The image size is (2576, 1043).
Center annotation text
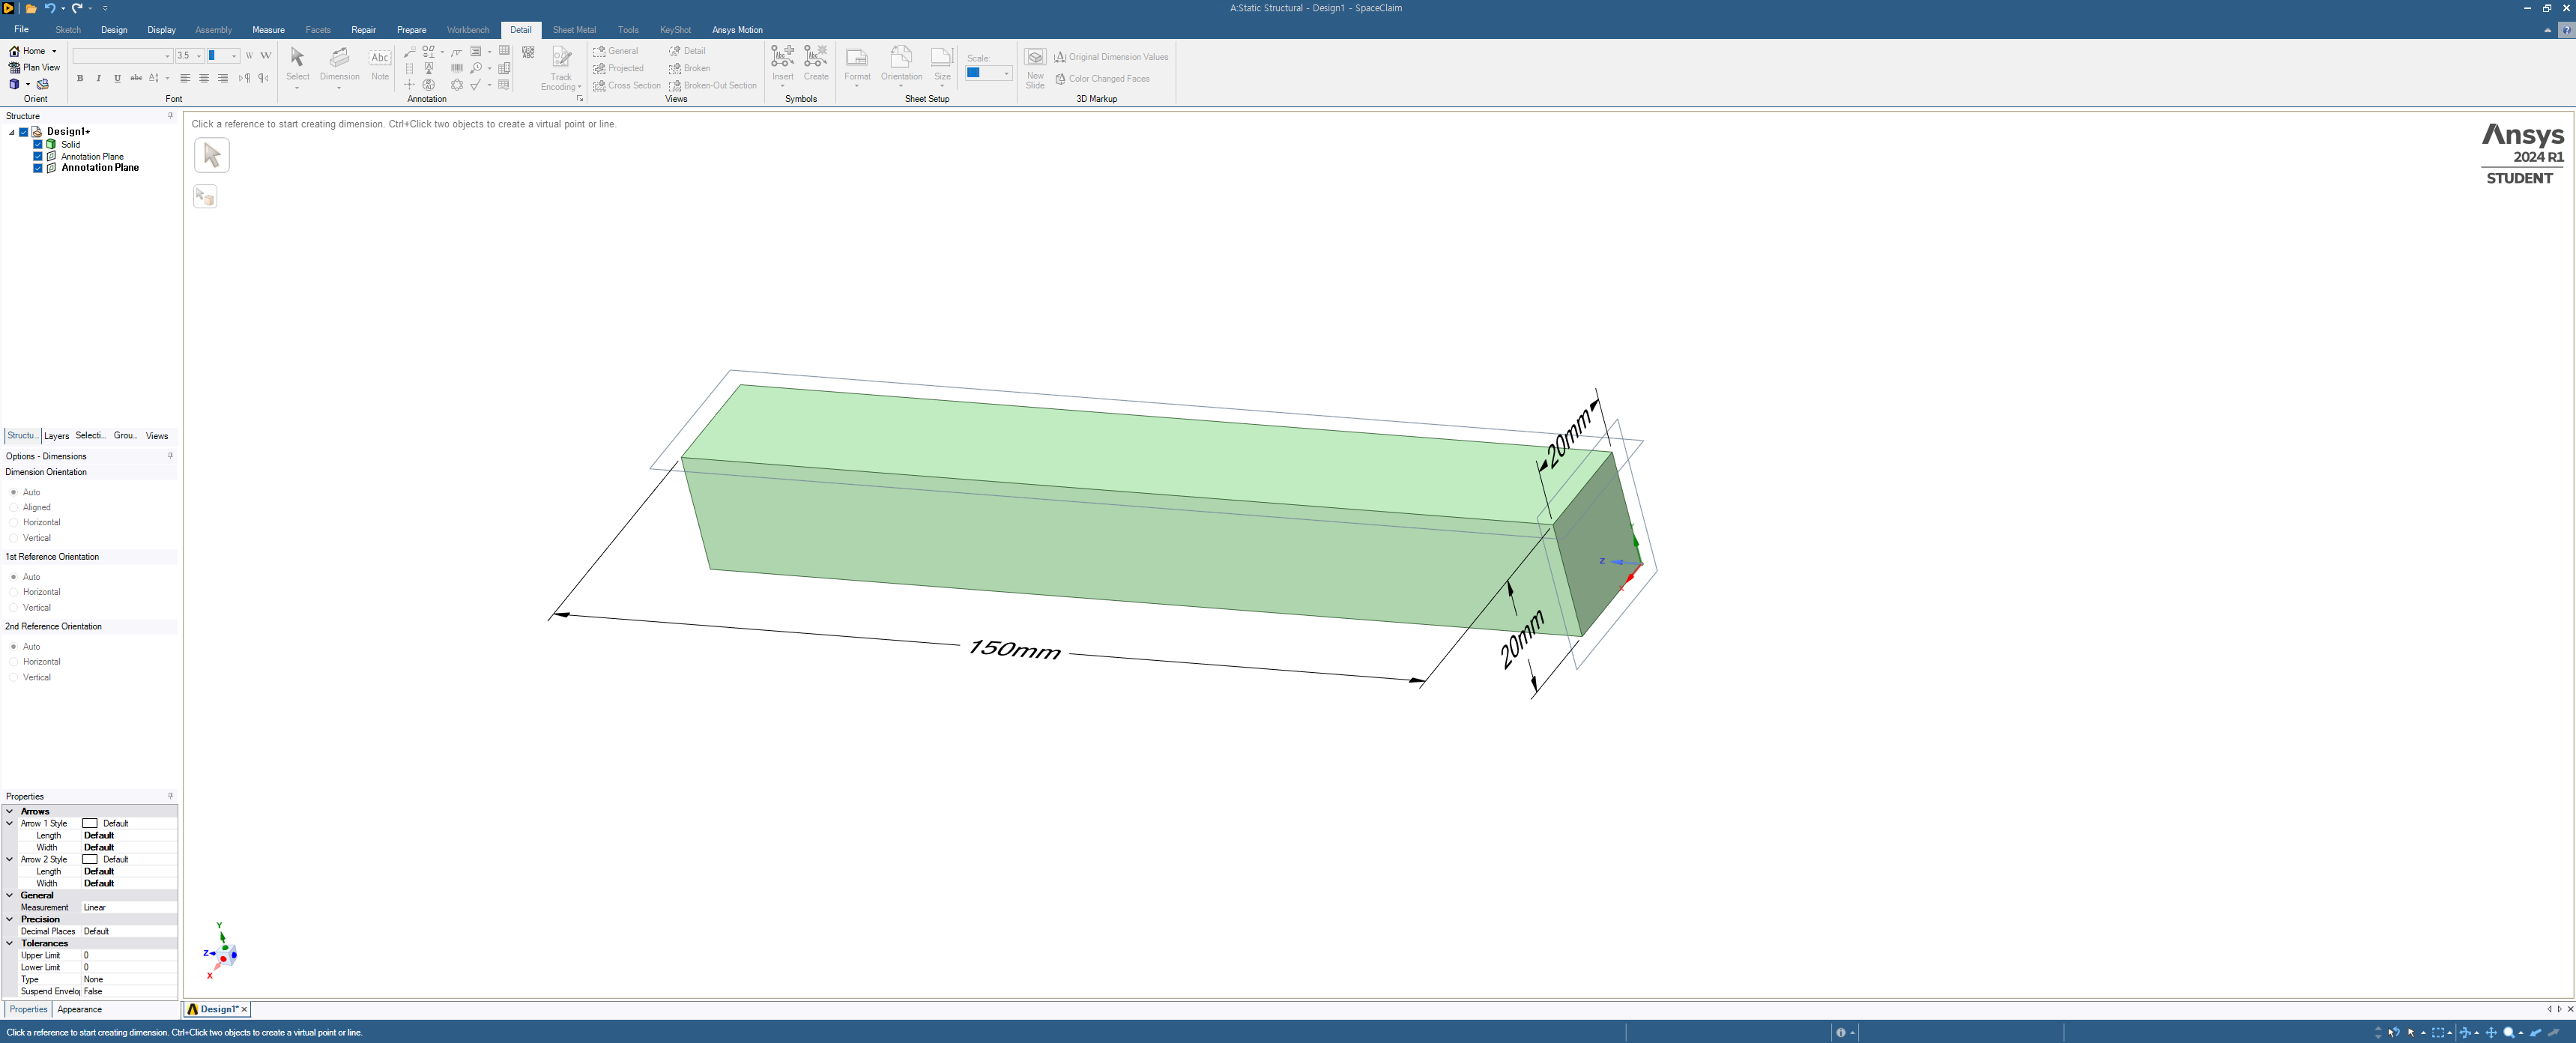(x=204, y=78)
